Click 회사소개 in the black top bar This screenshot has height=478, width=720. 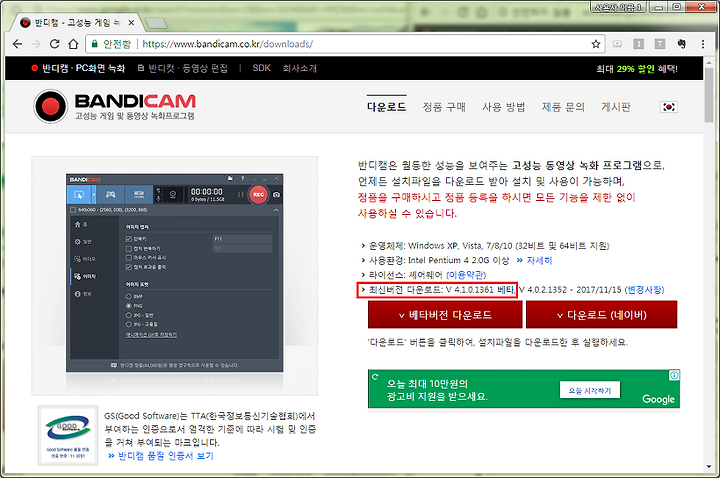[299, 68]
